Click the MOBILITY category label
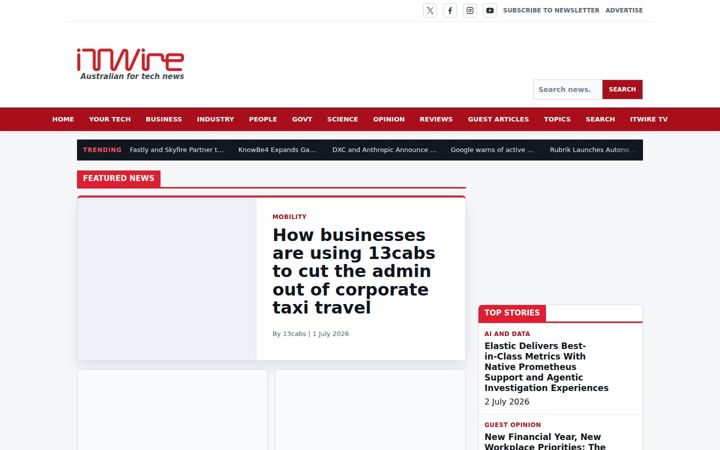Viewport: 720px width, 450px height. [289, 217]
